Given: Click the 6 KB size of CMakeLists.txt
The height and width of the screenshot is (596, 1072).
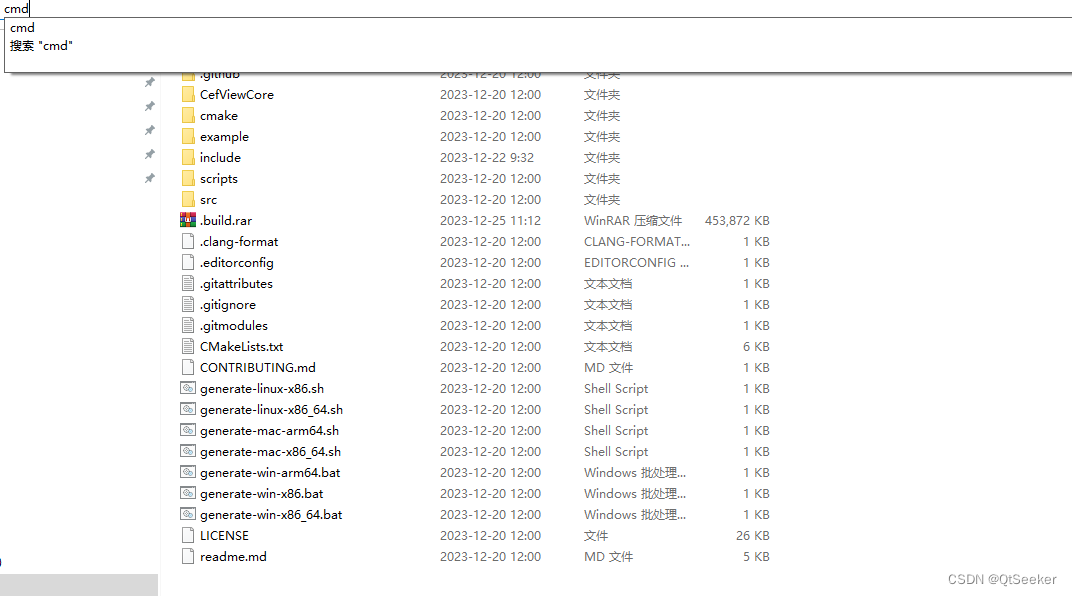Looking at the screenshot, I should click(x=756, y=347).
